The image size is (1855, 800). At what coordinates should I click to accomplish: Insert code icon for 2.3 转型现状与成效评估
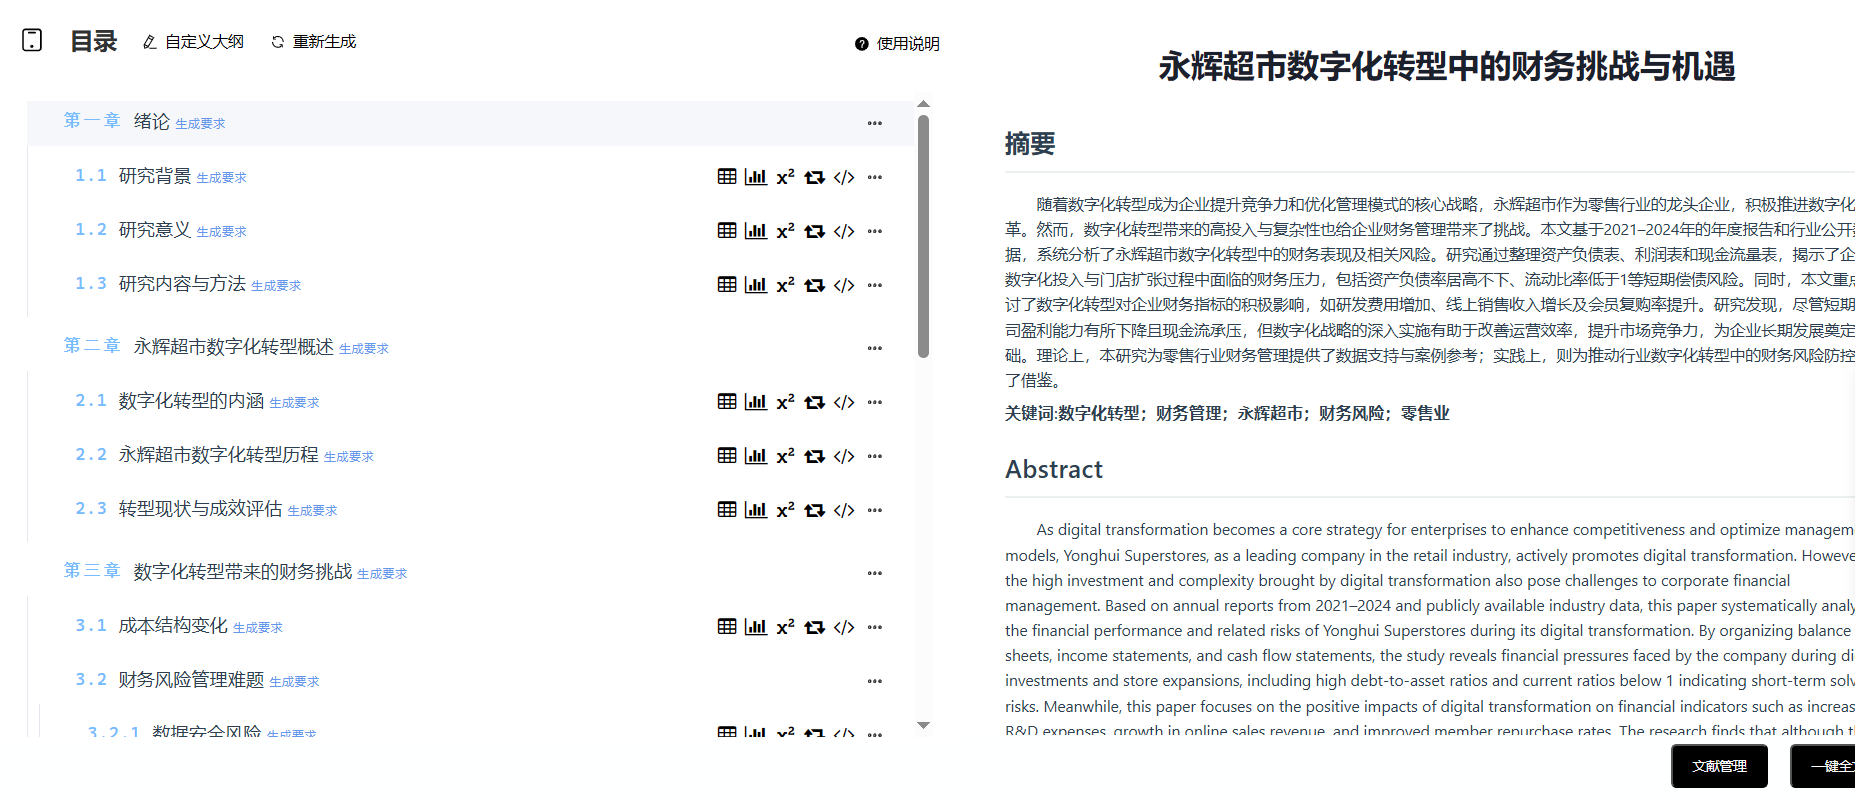tap(844, 510)
